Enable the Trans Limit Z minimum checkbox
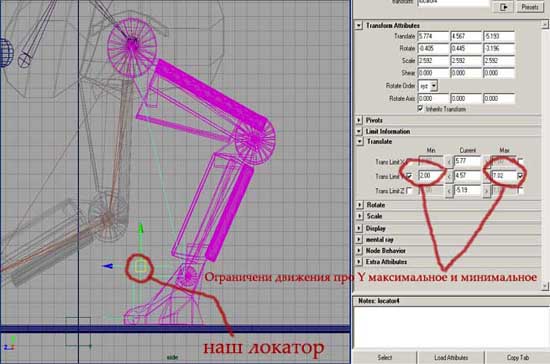Viewport: 550px width, 364px height. coord(409,190)
